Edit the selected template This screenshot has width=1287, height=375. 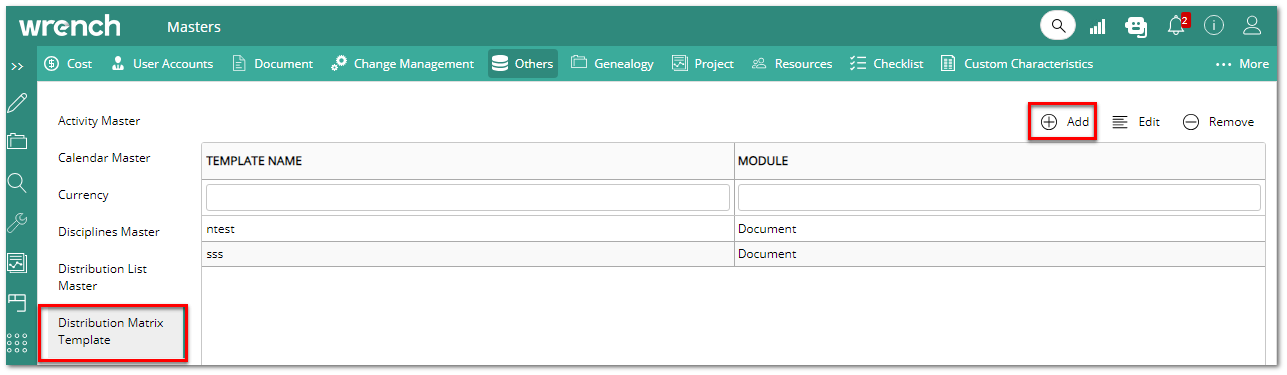pos(1136,122)
